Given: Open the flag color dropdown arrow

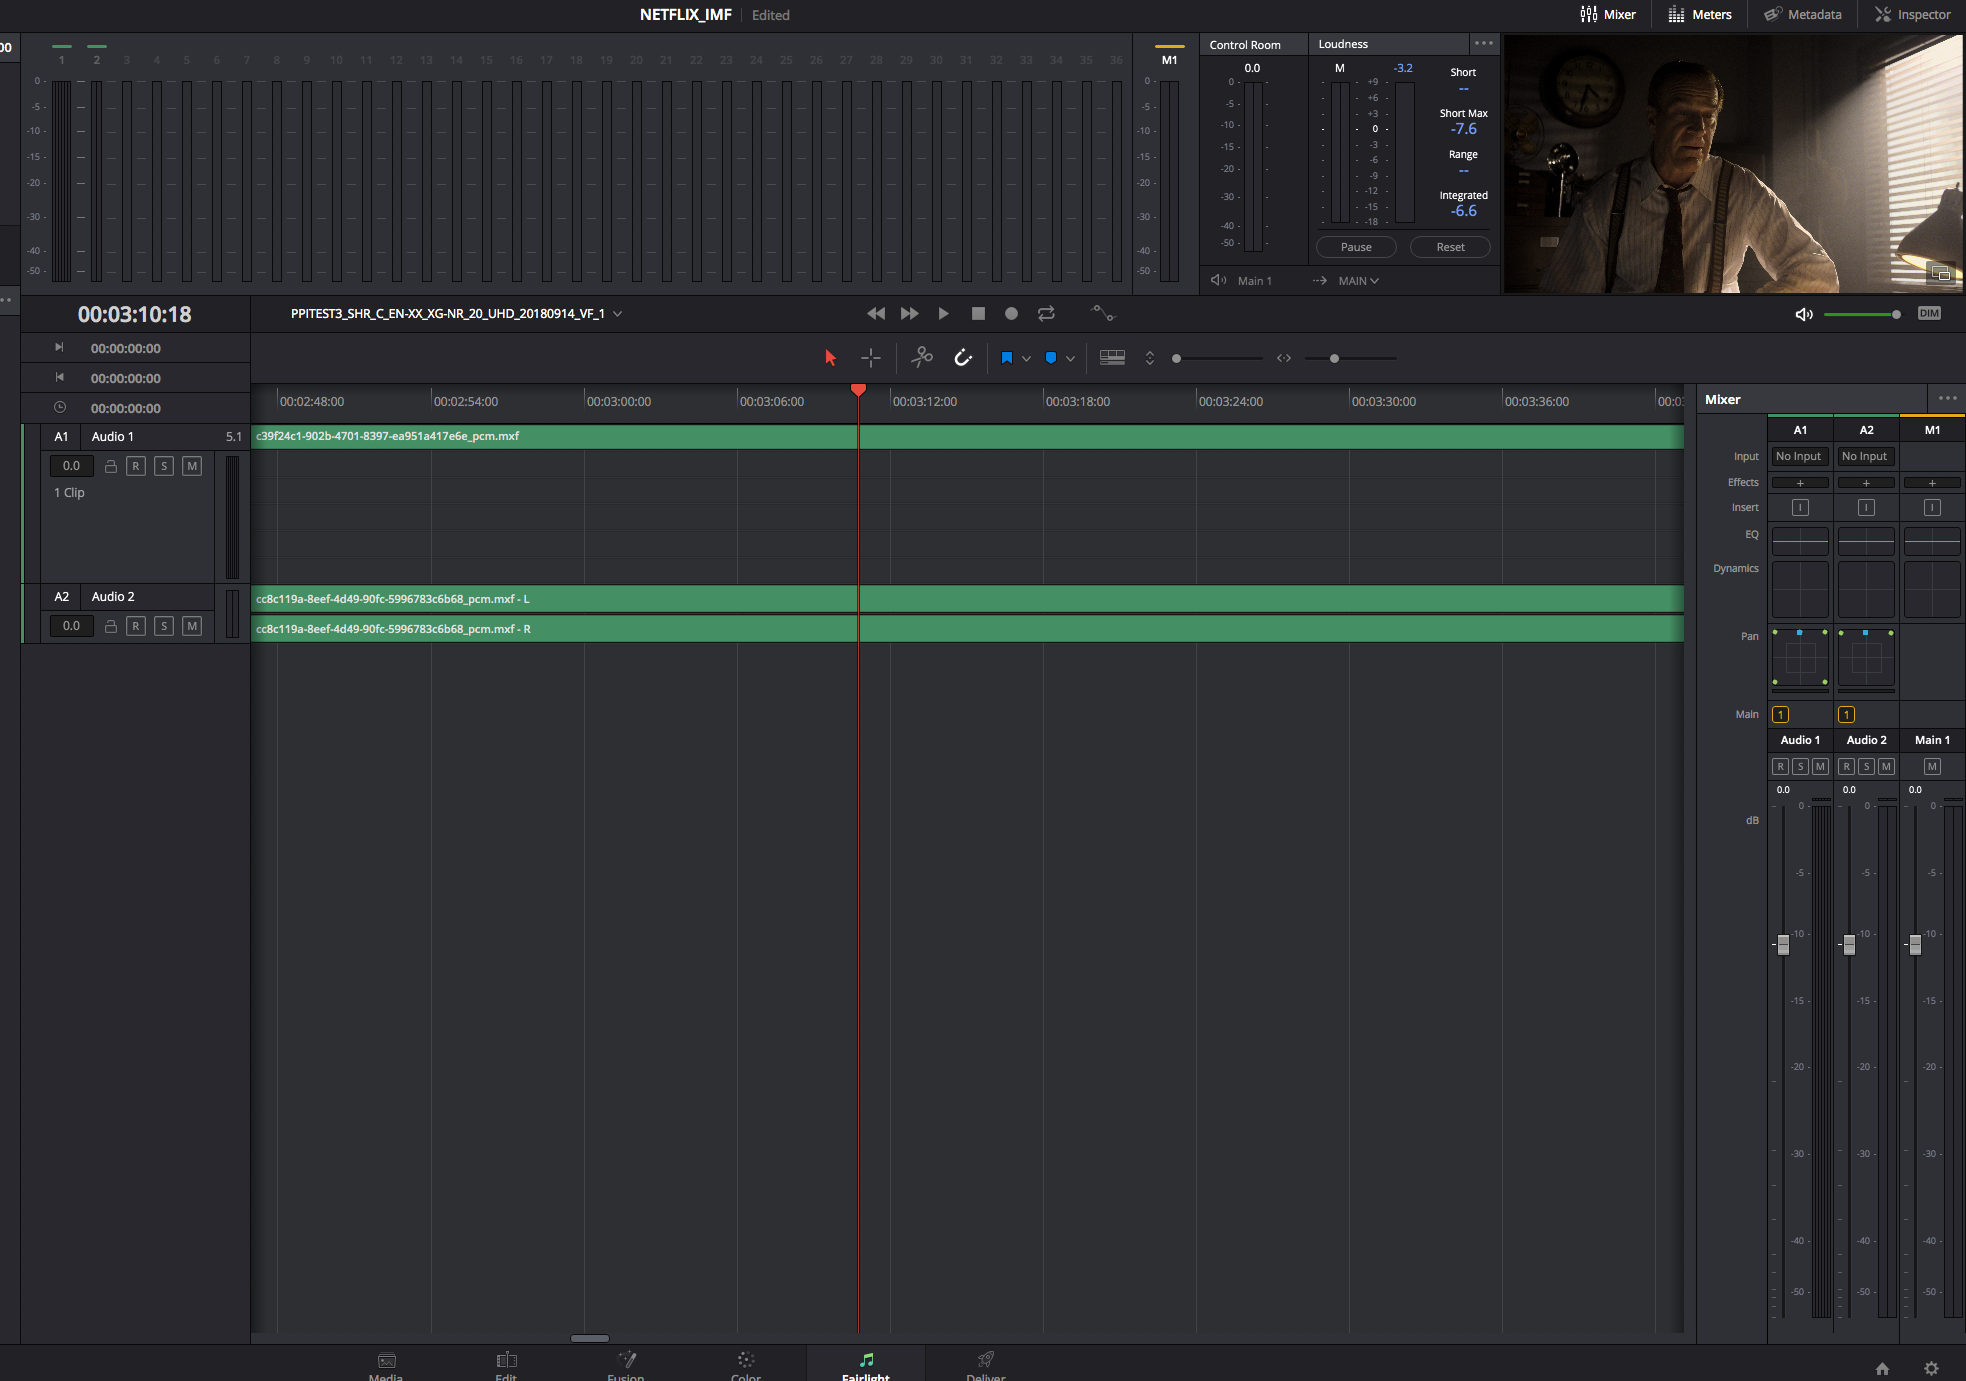Looking at the screenshot, I should (1026, 359).
